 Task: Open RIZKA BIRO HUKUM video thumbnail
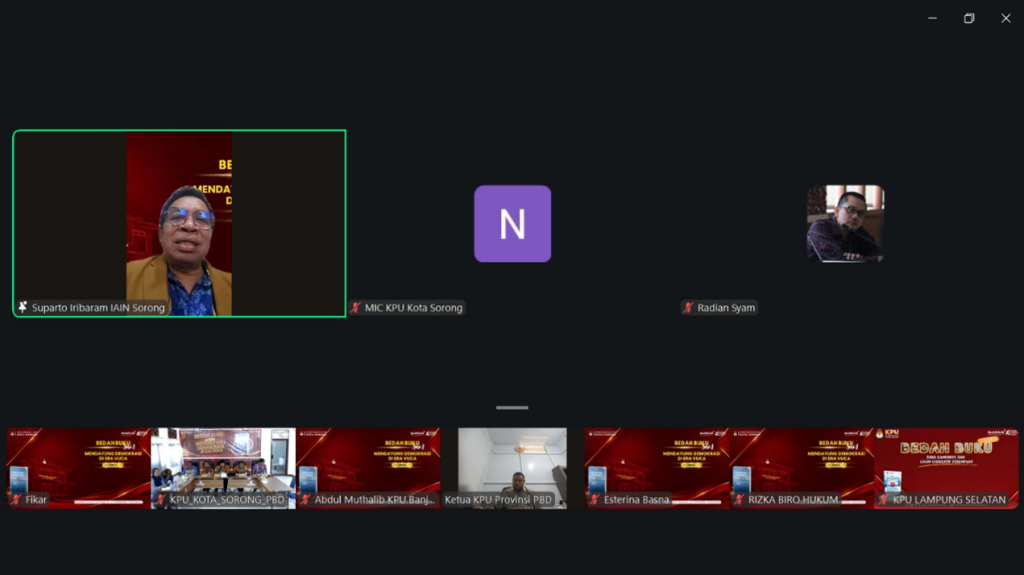[802, 468]
